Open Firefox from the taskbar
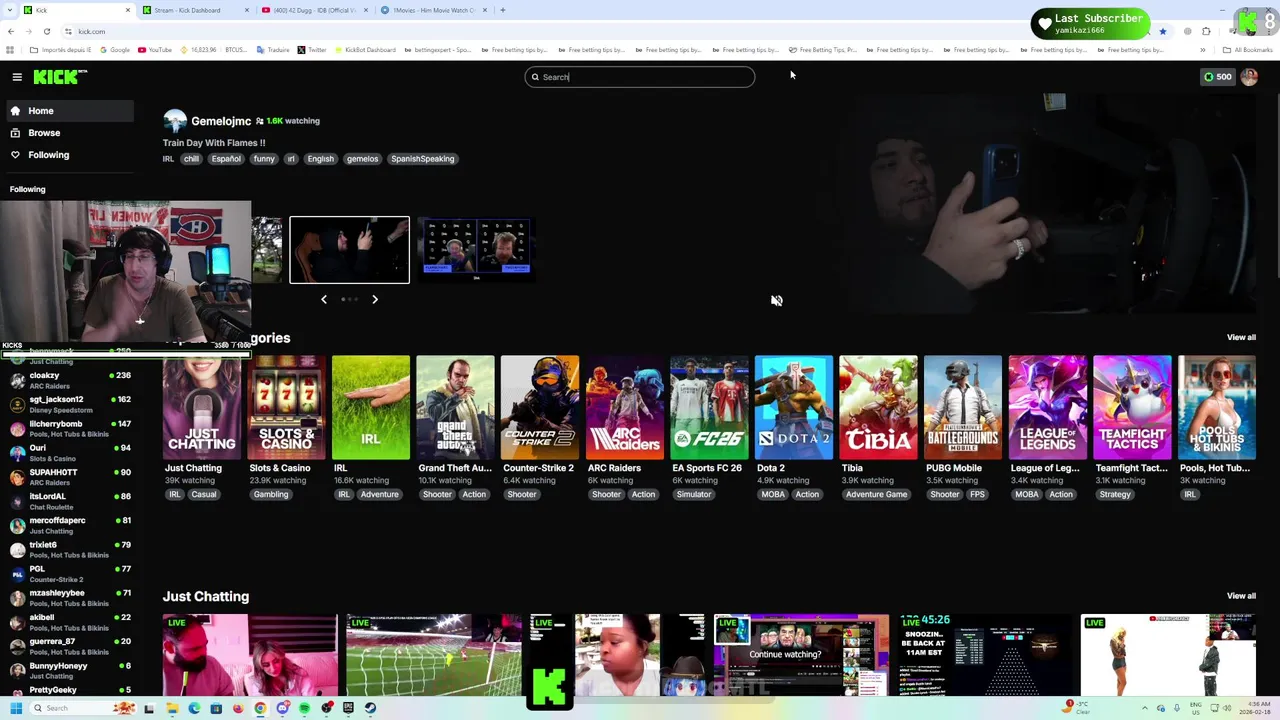The width and height of the screenshot is (1280, 720). tap(238, 708)
